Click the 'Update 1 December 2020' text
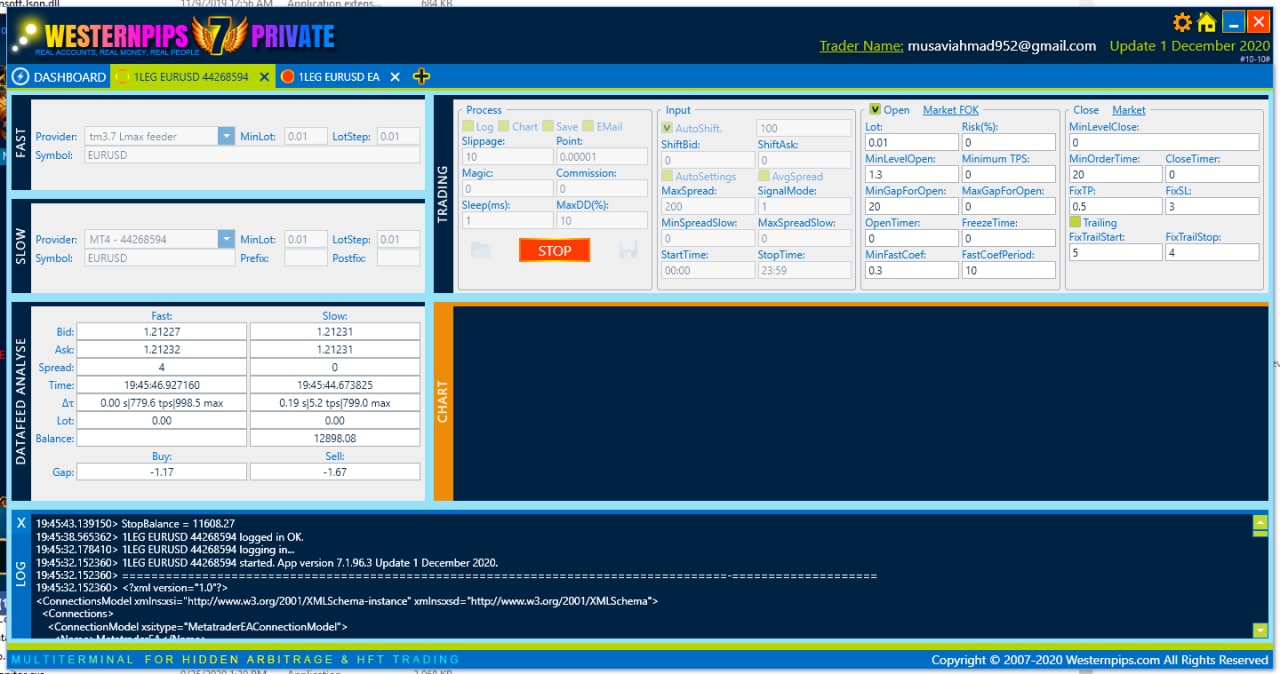Viewport: 1280px width, 674px height. pyautogui.click(x=1190, y=46)
